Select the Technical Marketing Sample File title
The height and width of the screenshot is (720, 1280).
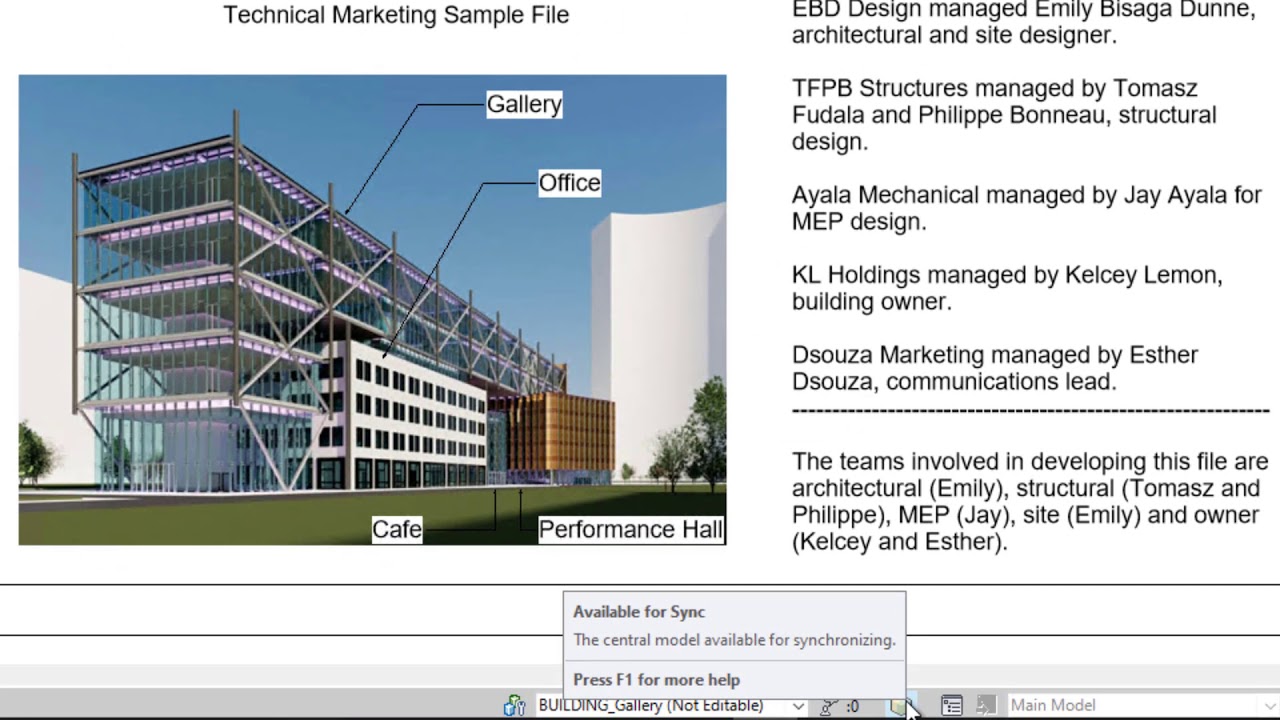point(396,15)
